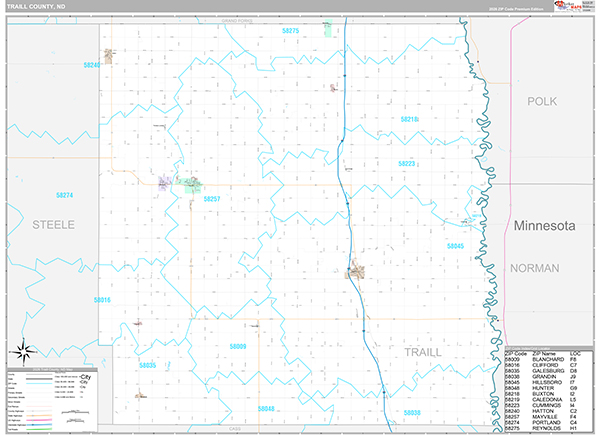Viewport: 600px width, 435px height.
Task: Click the Hillsboro city footprint on Interstate
Action: 356,270
